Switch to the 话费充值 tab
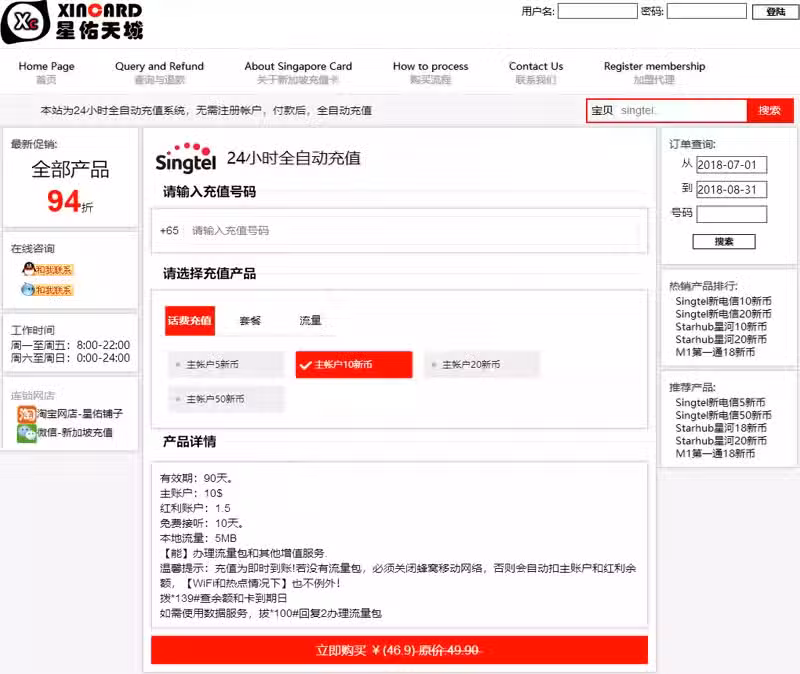This screenshot has width=800, height=674. (190, 320)
